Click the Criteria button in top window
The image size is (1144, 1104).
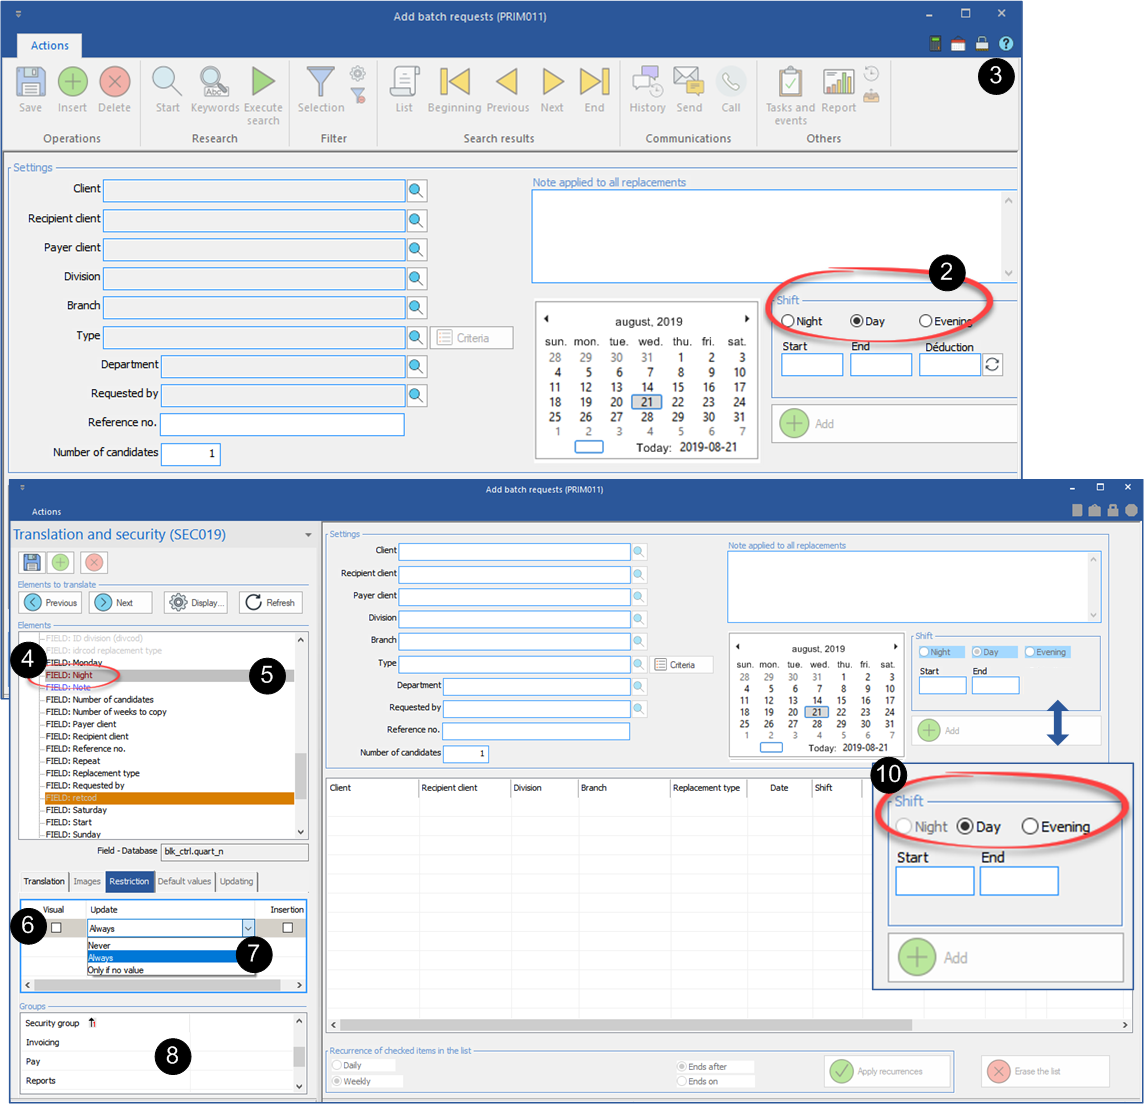[x=471, y=338]
